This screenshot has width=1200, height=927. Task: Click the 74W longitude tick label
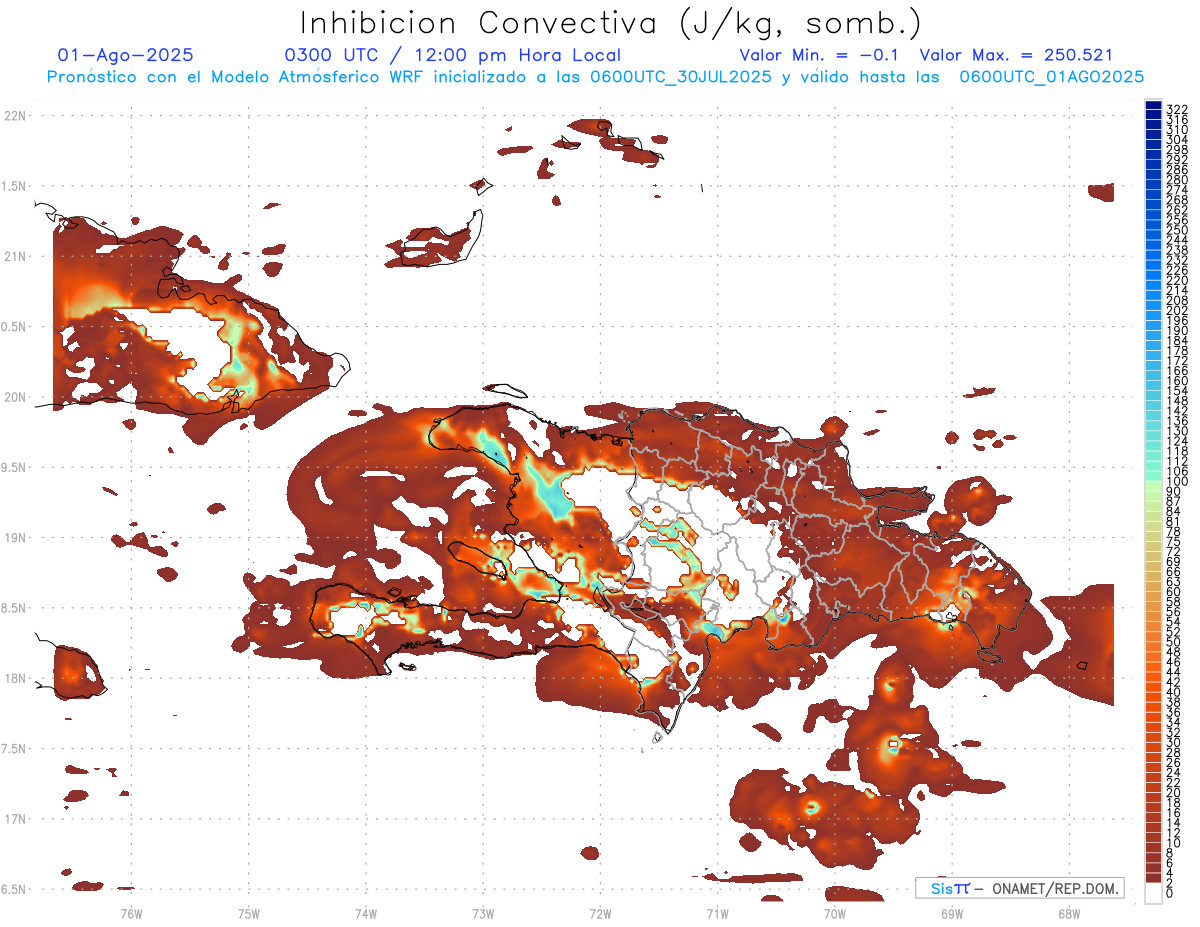tap(366, 912)
